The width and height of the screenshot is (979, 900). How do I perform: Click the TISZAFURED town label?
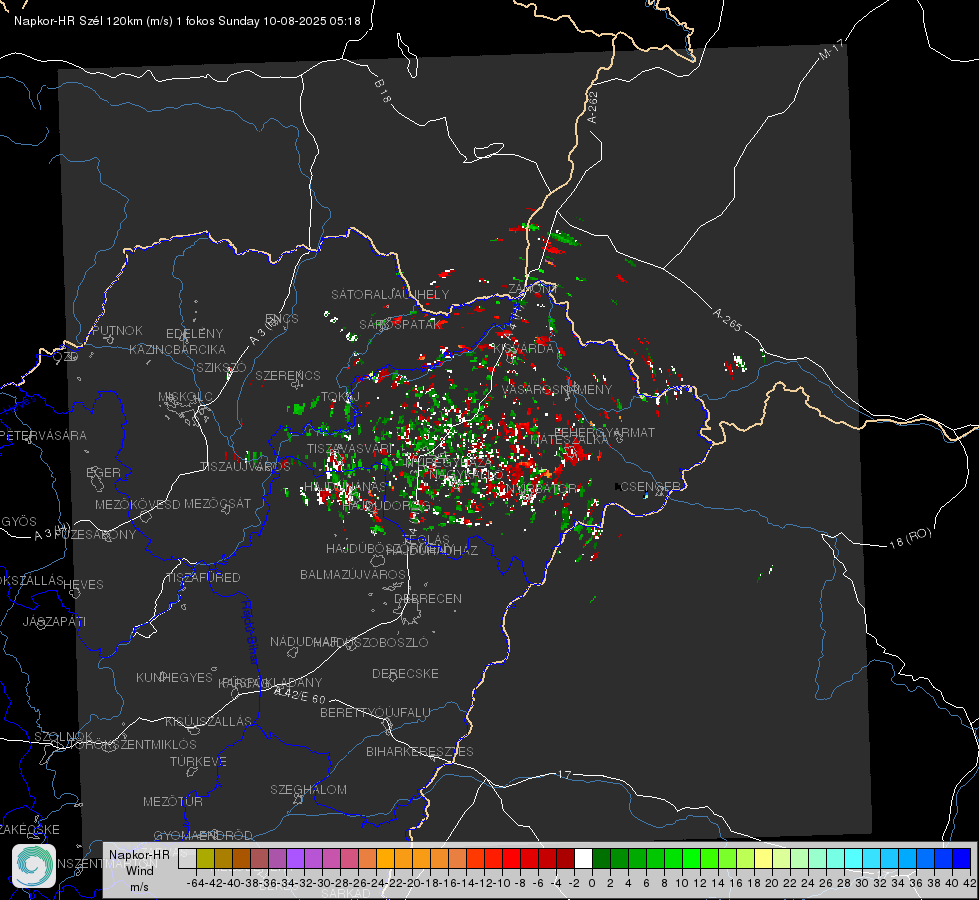click(203, 578)
